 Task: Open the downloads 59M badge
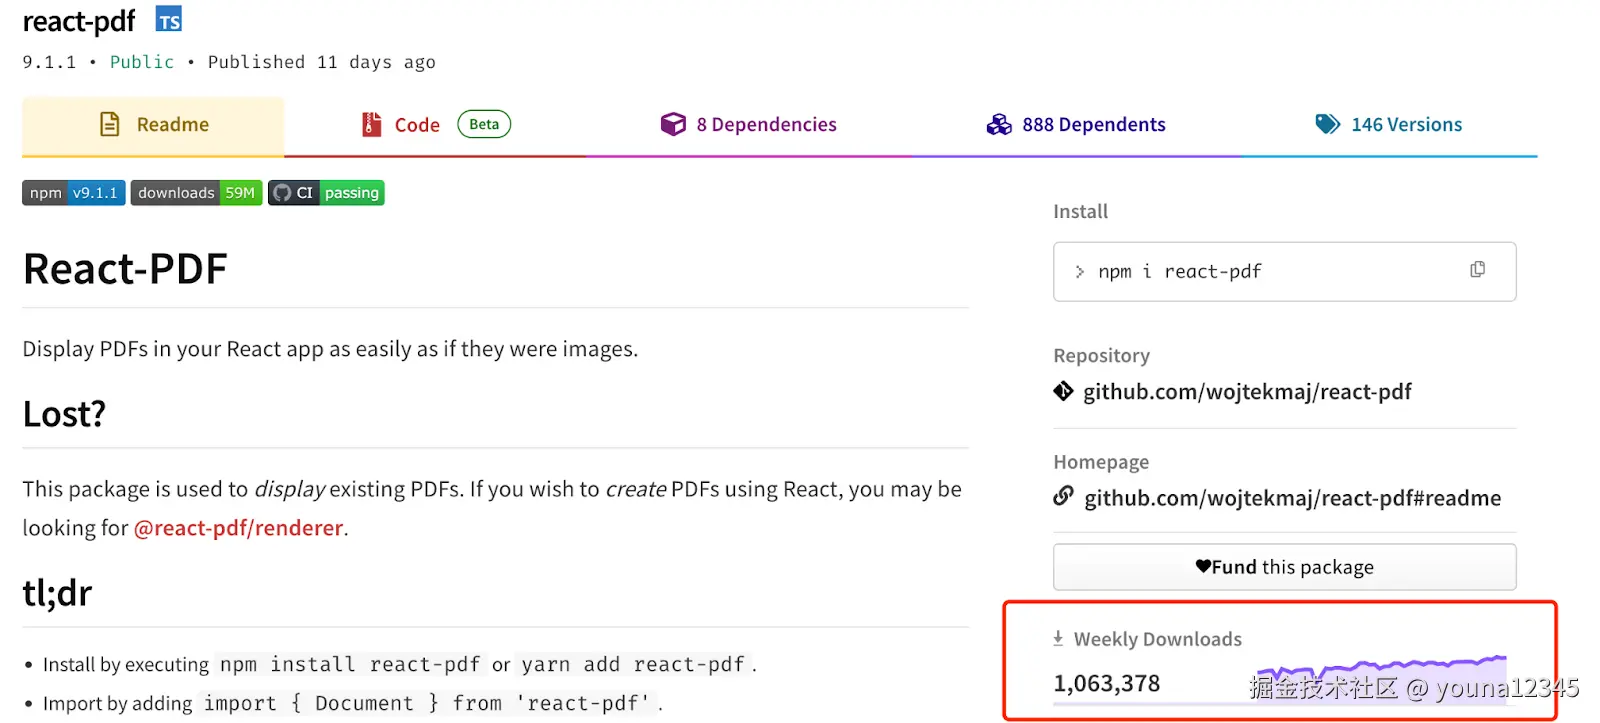coord(196,193)
